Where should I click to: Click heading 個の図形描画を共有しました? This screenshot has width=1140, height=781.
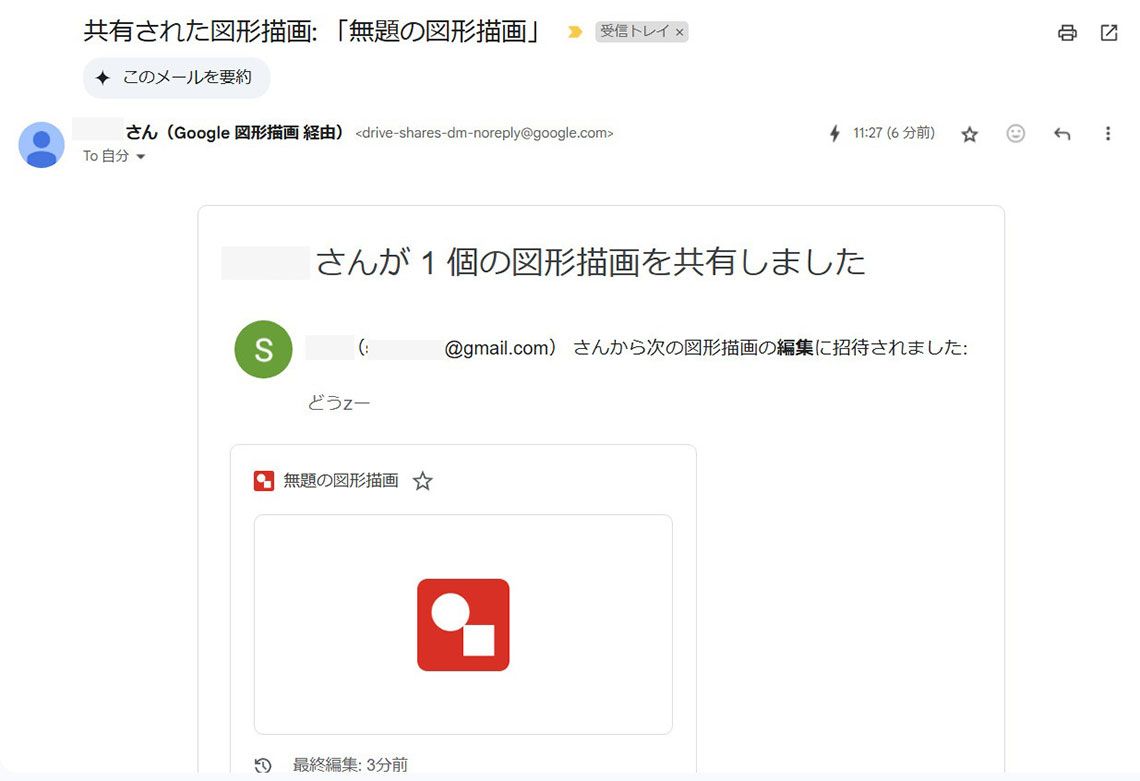click(656, 263)
